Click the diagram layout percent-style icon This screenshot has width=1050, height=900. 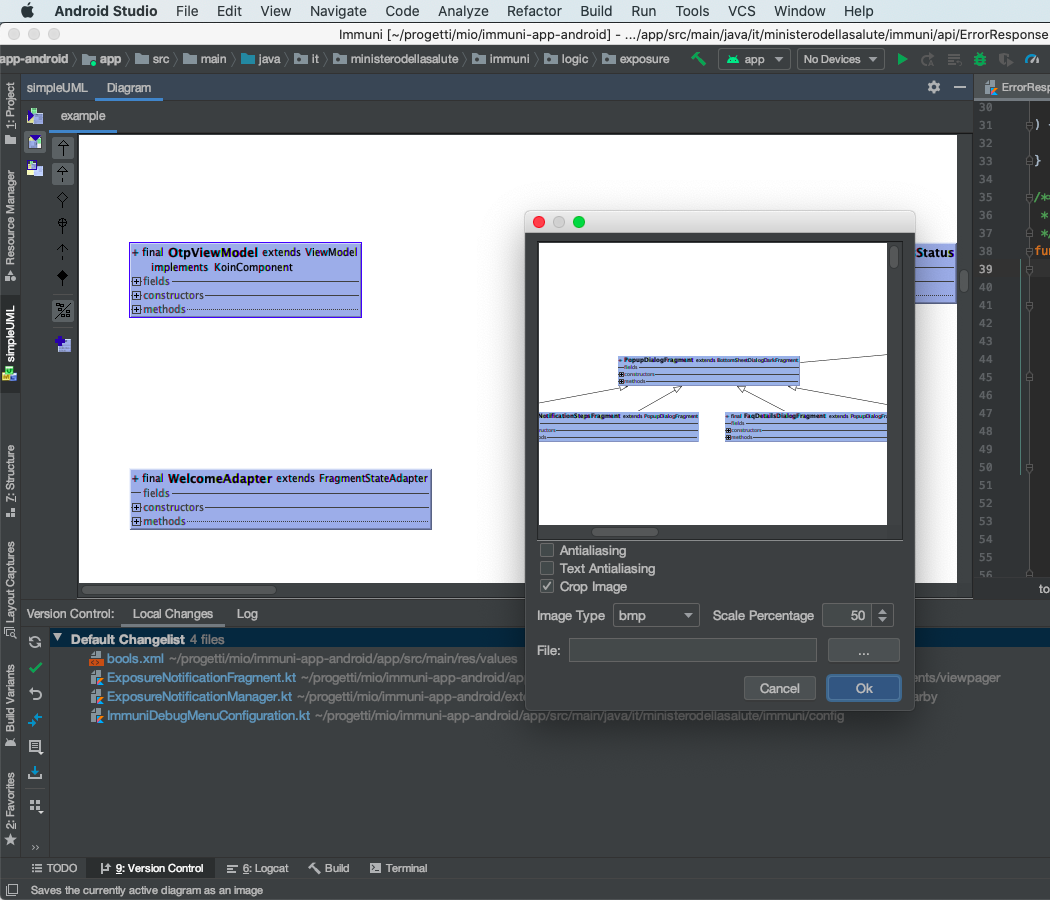point(63,310)
